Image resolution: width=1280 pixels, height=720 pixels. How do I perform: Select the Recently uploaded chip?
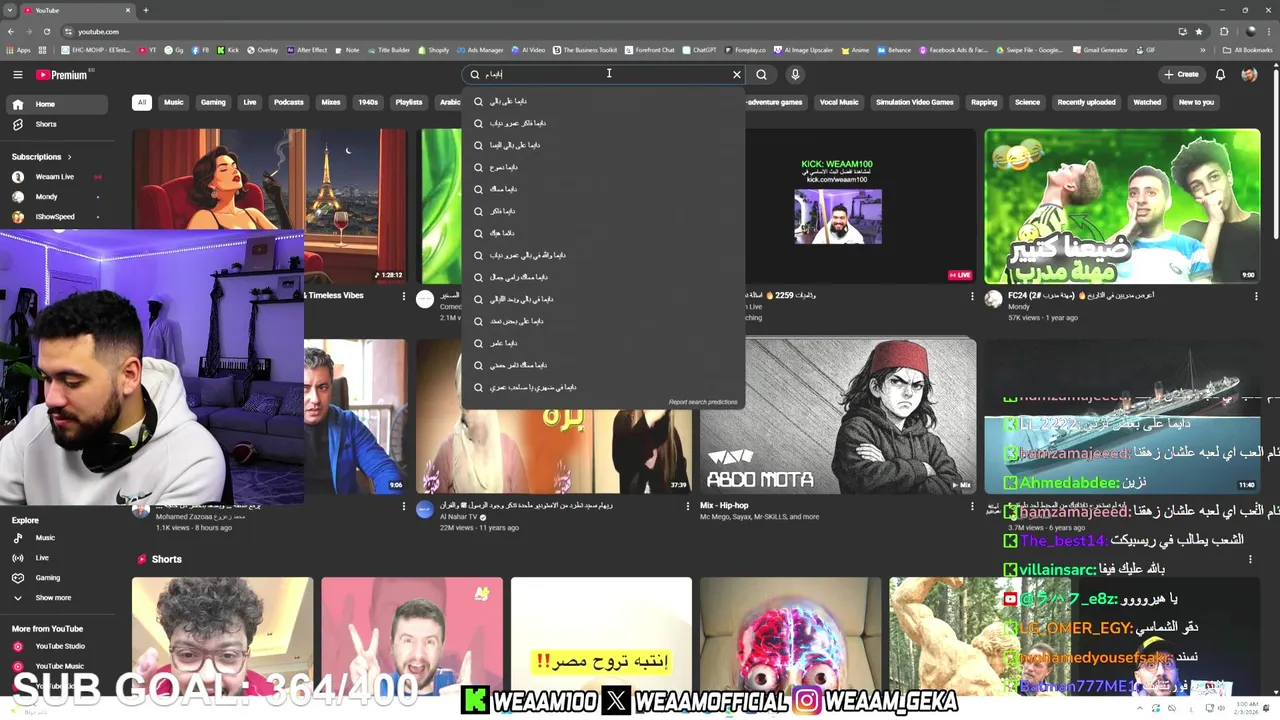click(1087, 102)
